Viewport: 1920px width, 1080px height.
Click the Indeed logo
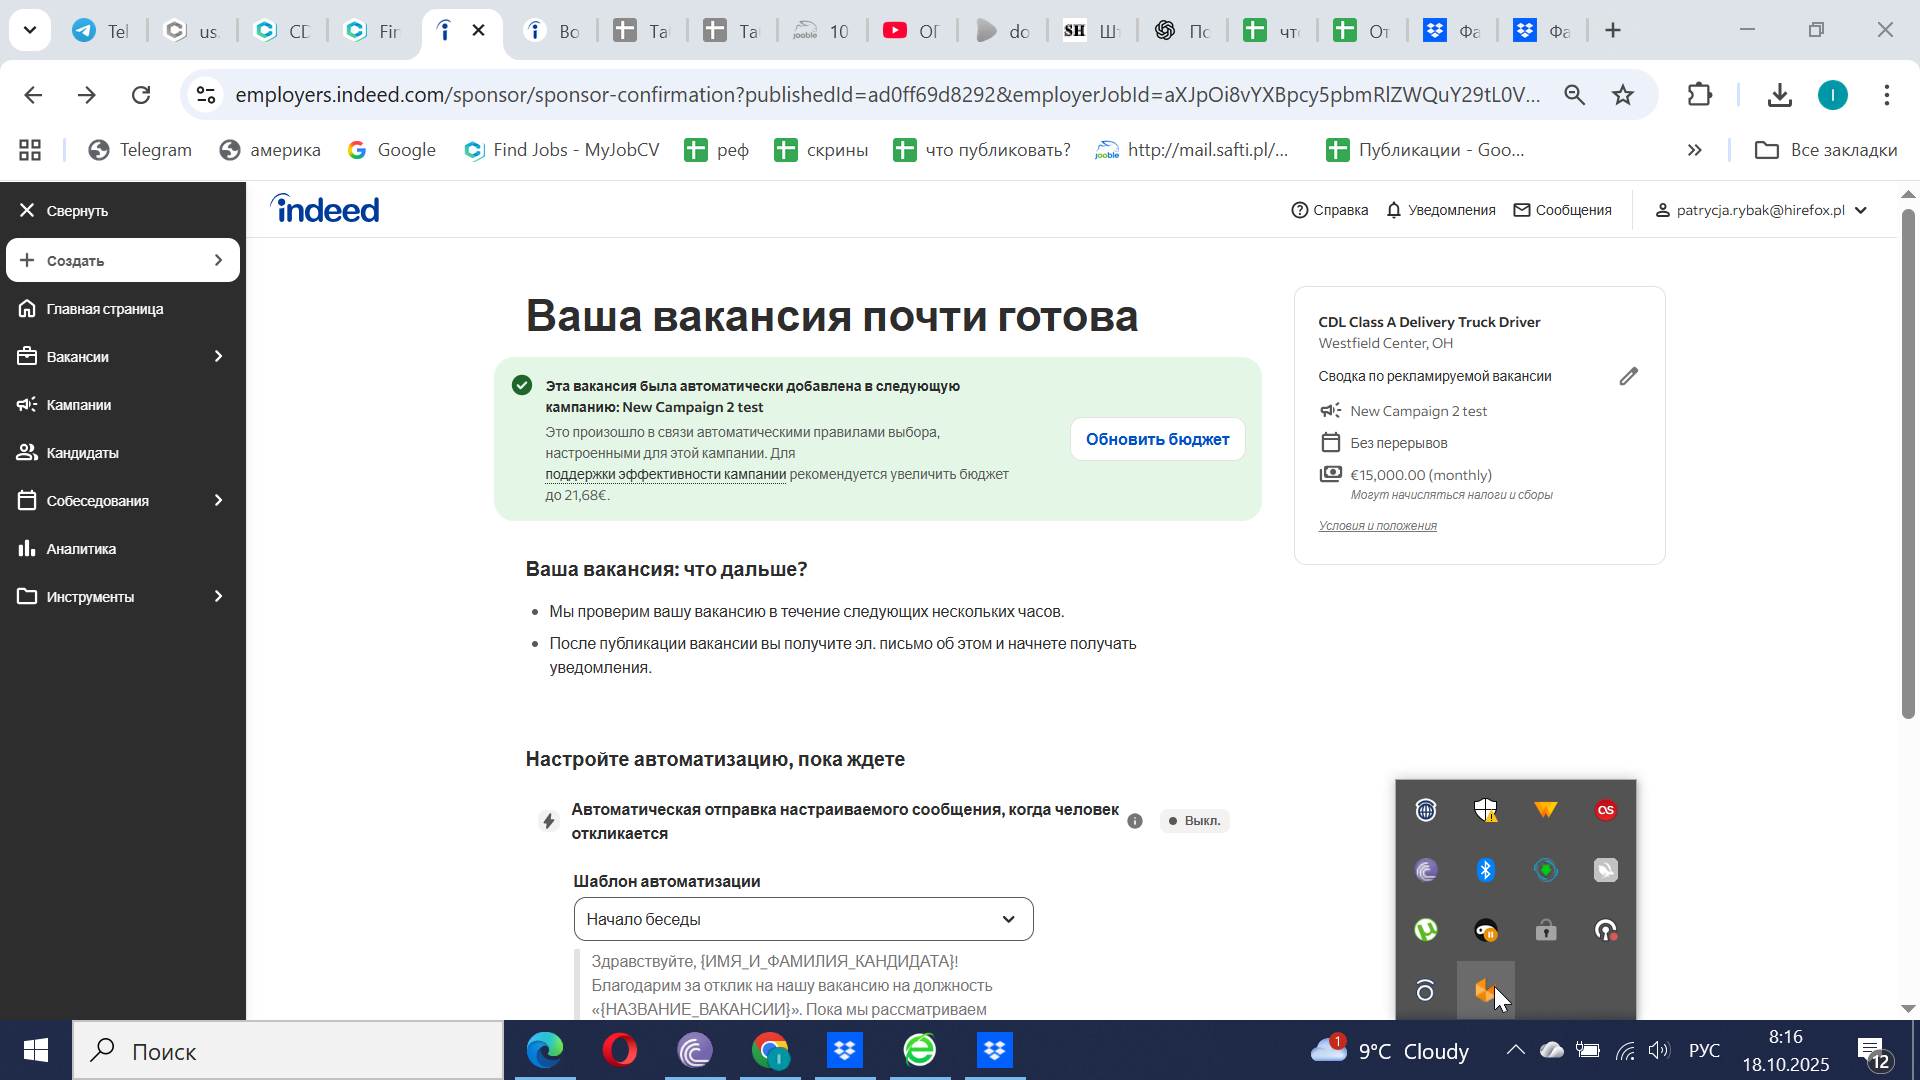(x=325, y=209)
